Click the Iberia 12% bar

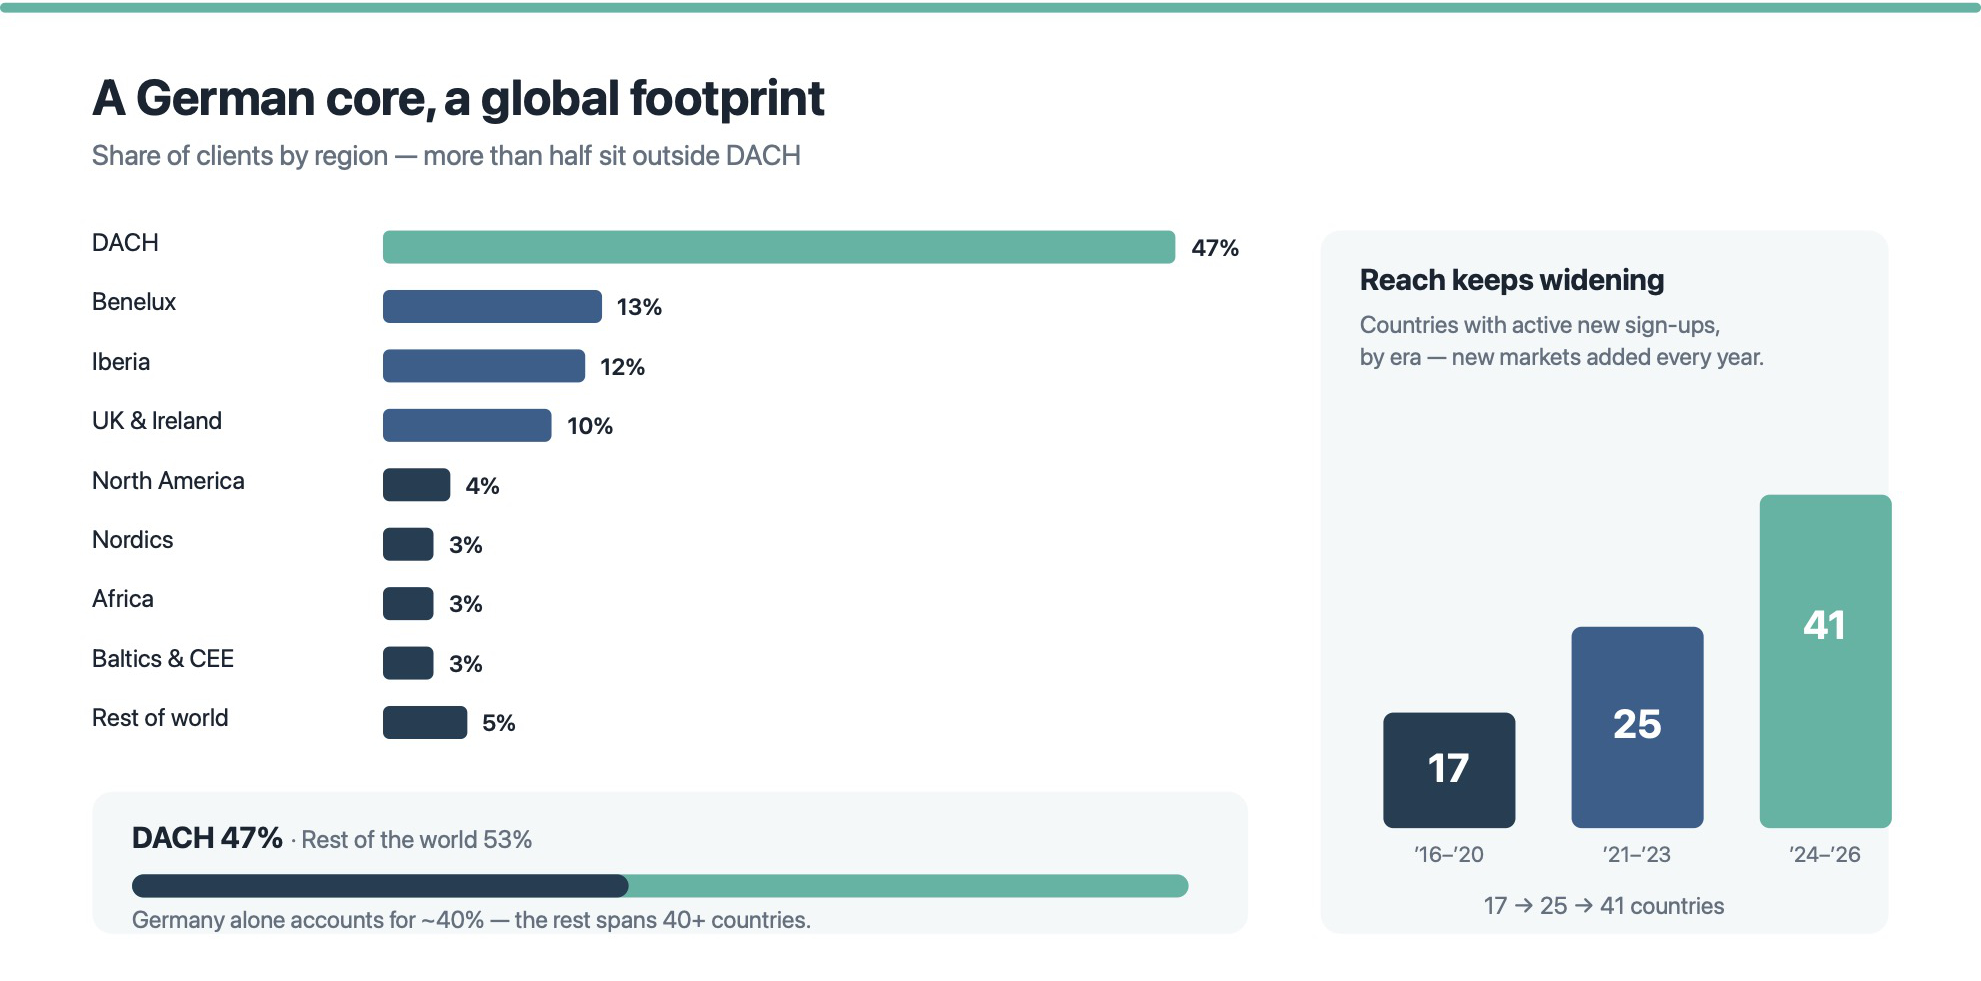[484, 366]
